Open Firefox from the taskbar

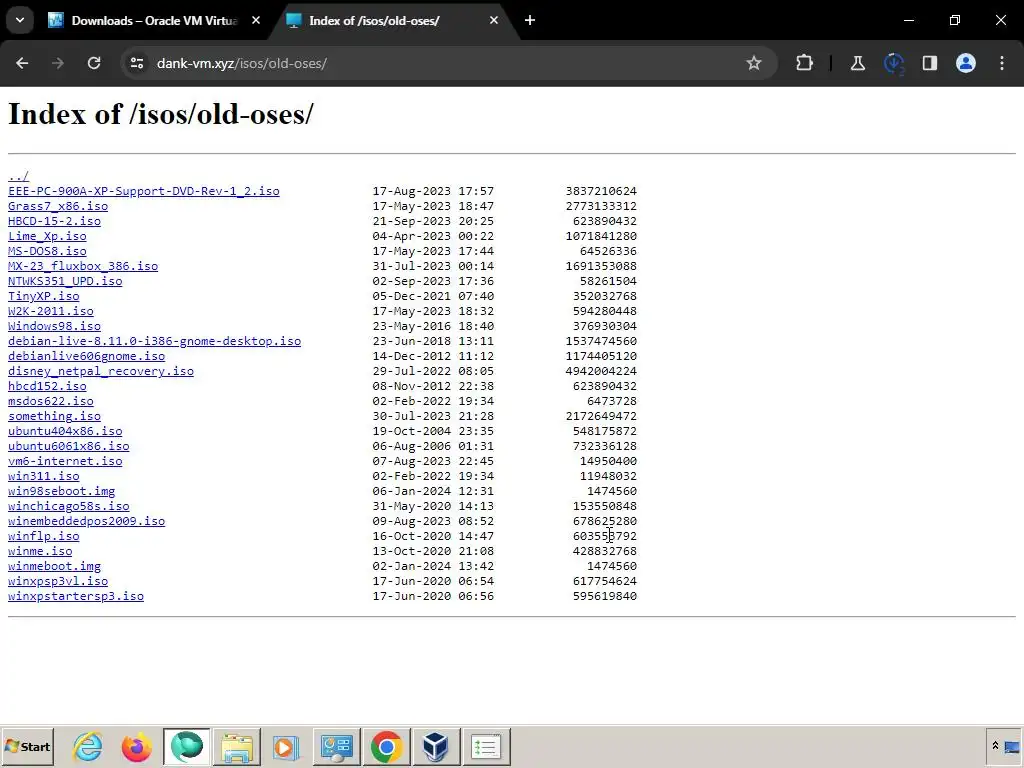136,747
